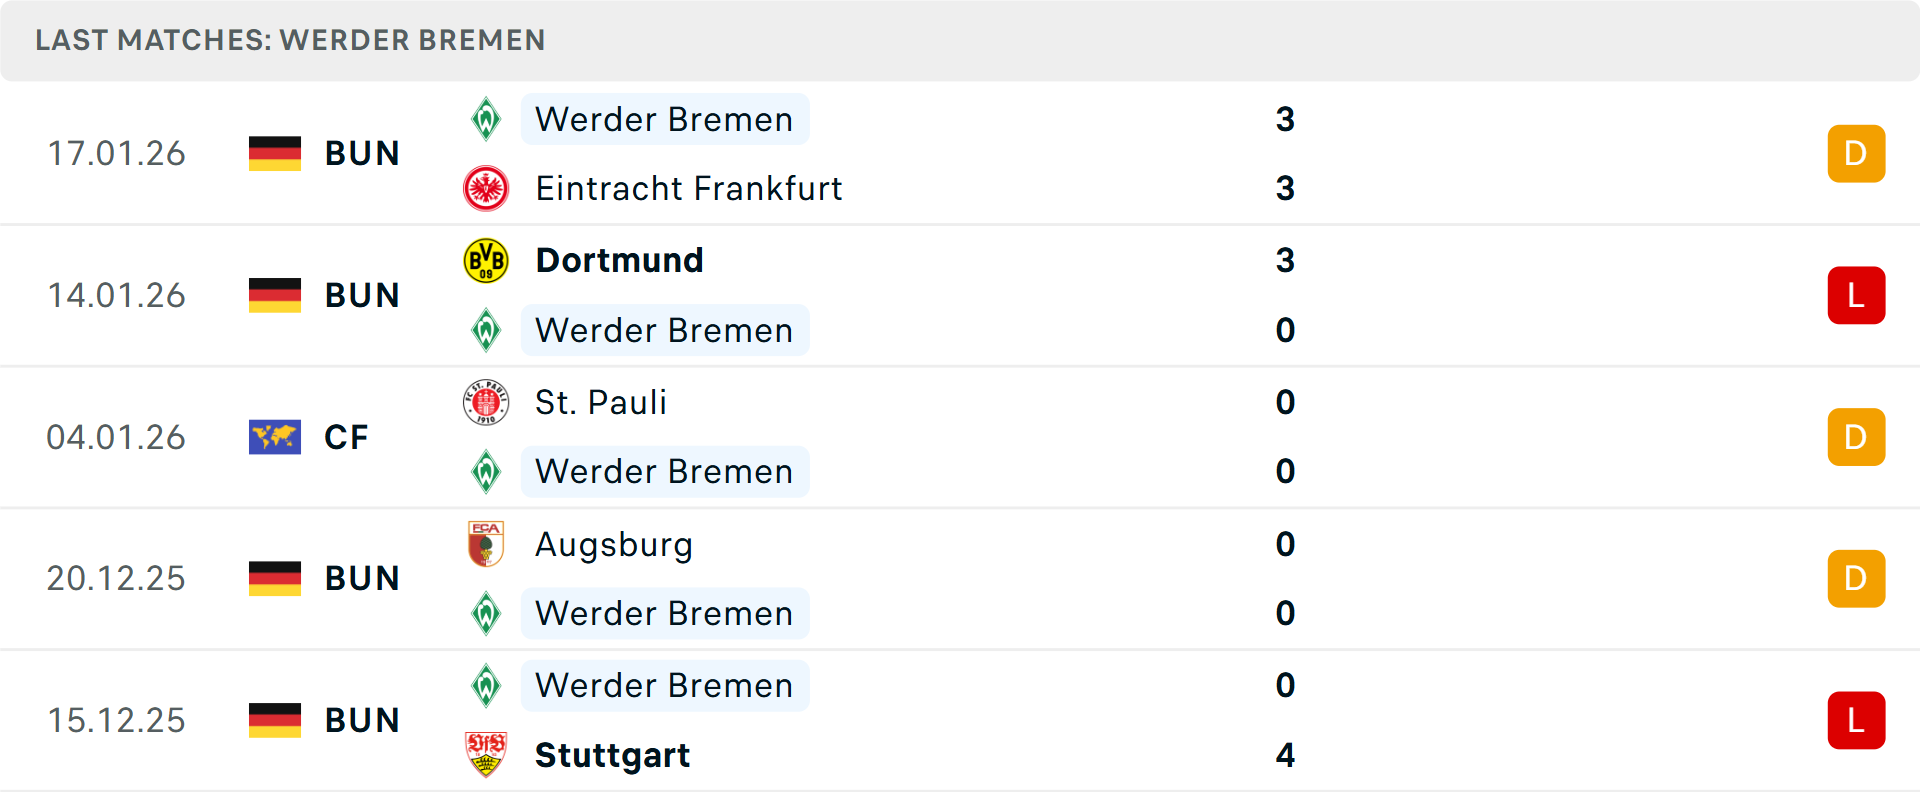
Task: Click the draw badge for 17.01.26 match
Action: coord(1856,153)
